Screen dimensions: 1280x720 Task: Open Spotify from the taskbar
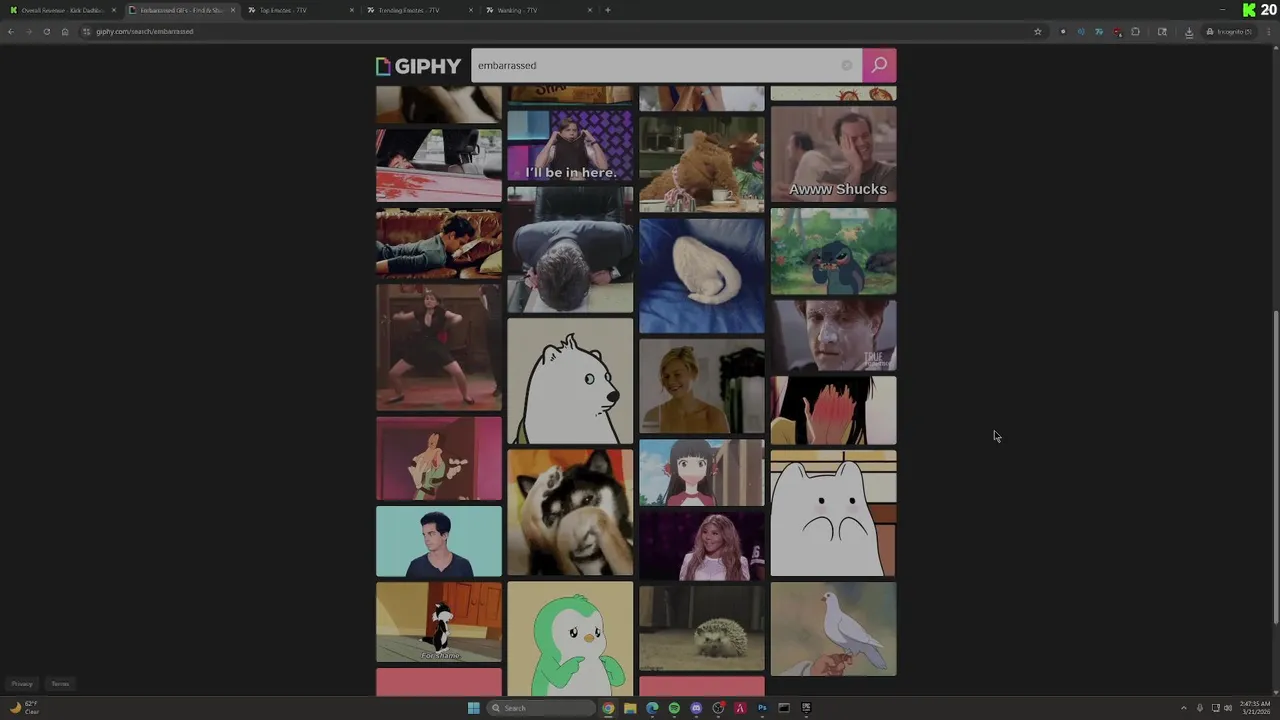[674, 708]
